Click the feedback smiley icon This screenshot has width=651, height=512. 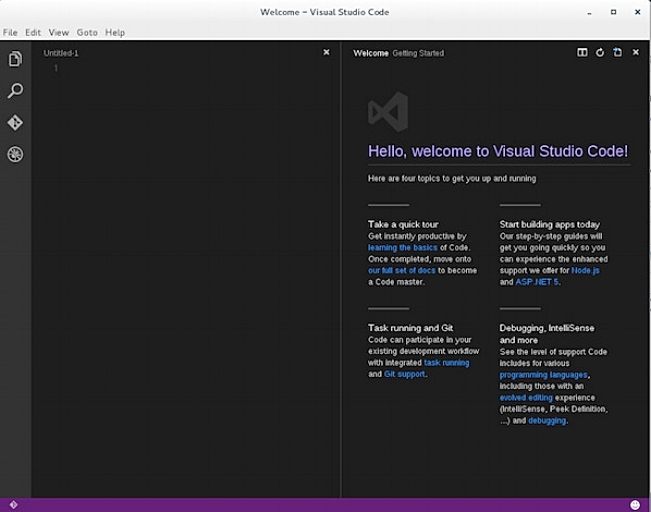coord(635,505)
